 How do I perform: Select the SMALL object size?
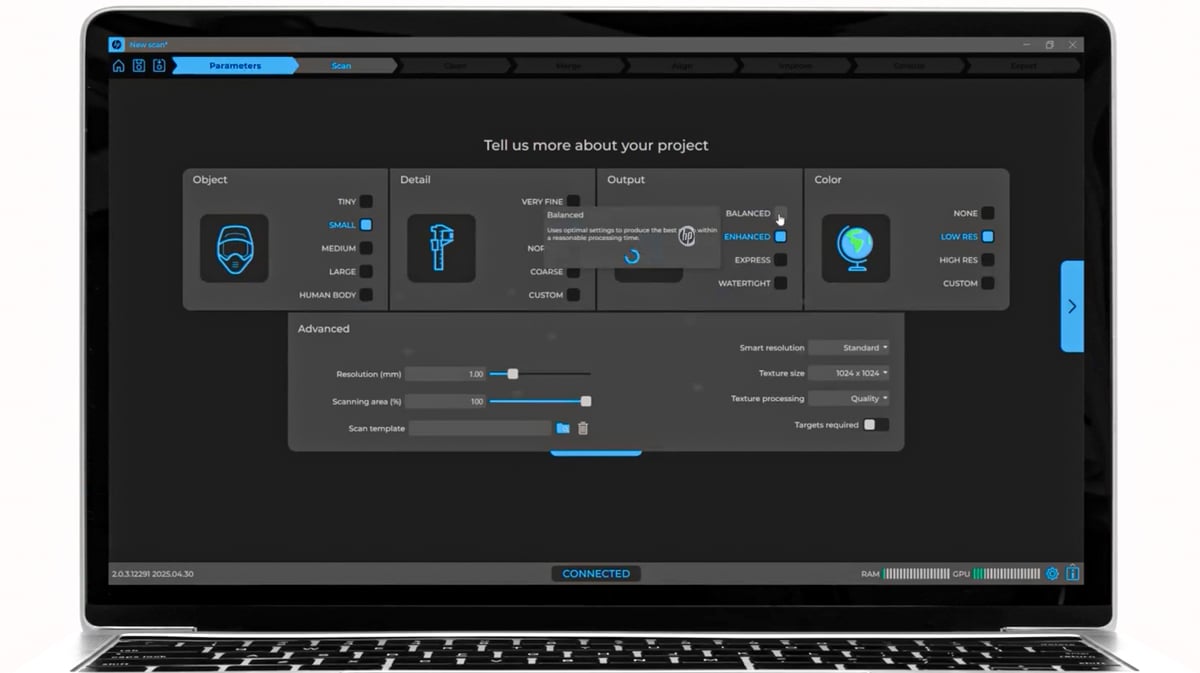click(366, 225)
